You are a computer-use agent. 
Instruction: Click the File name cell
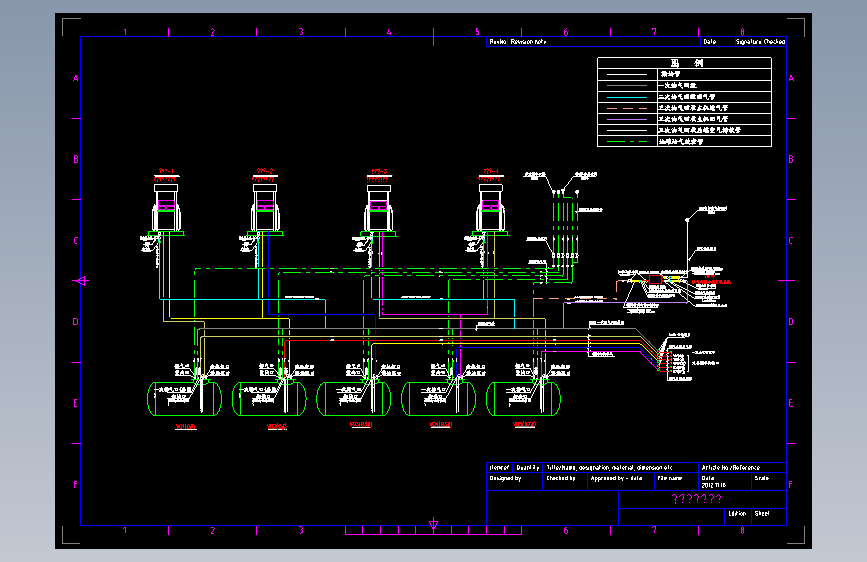[x=676, y=481]
